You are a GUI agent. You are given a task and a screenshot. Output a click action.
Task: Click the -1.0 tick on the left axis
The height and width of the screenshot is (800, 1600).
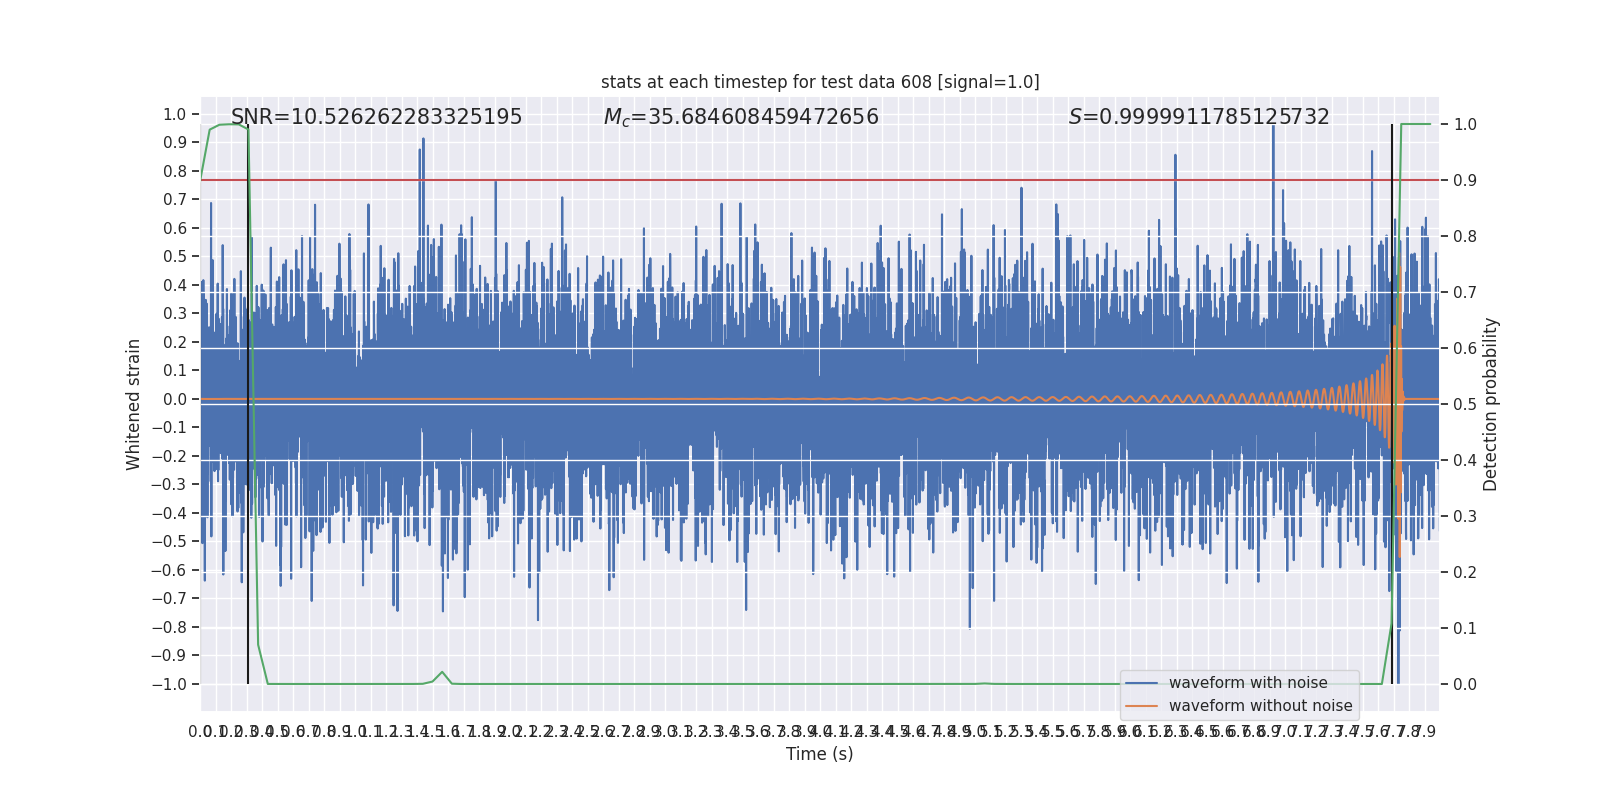pos(169,684)
